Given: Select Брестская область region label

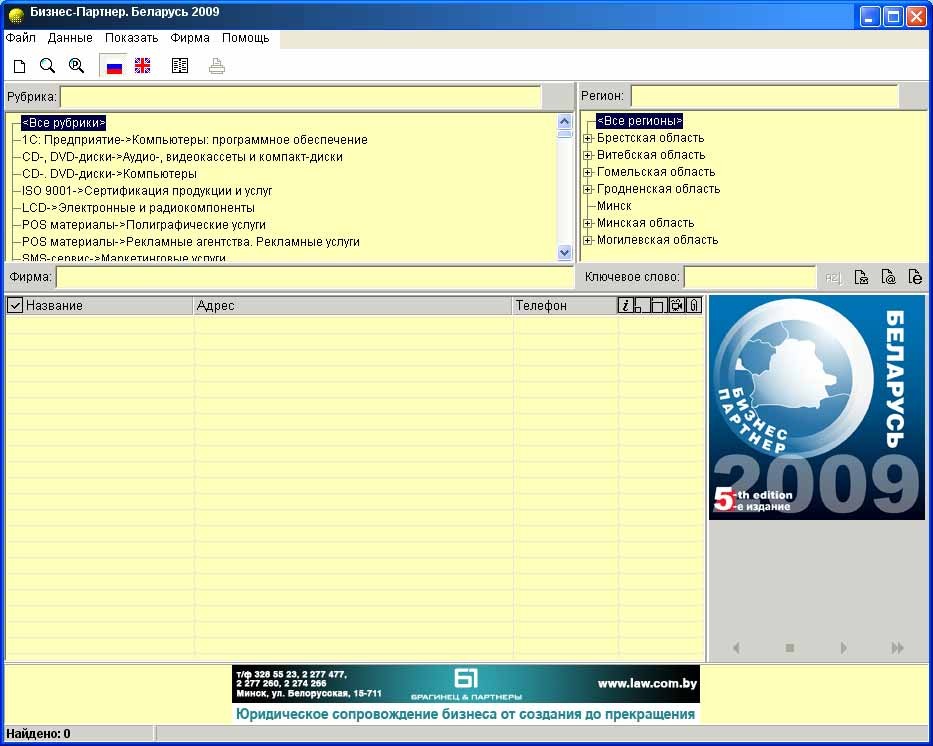Looking at the screenshot, I should (650, 138).
